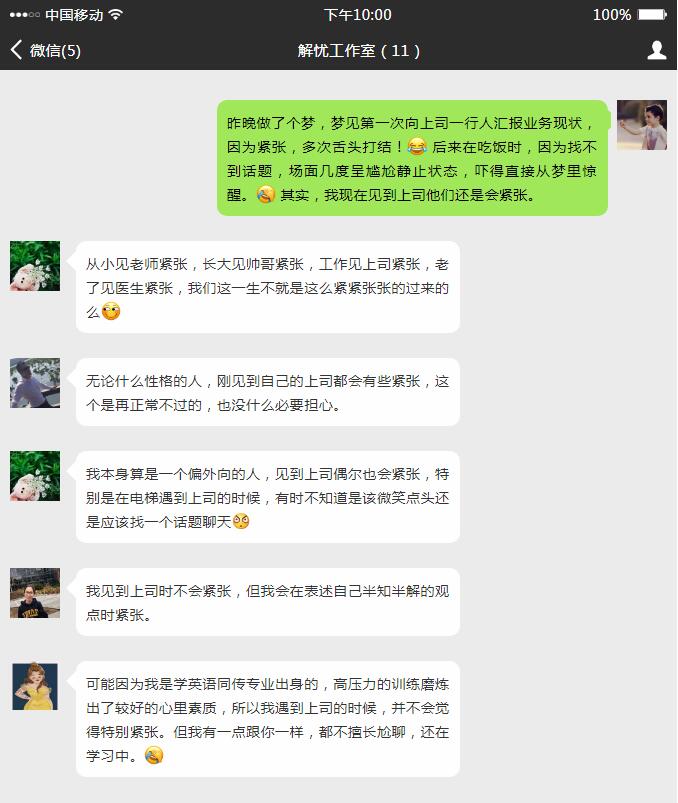Open the flower-in-hand avatar beside 从小见老师紧张
Image resolution: width=678 pixels, height=803 pixels.
[35, 266]
